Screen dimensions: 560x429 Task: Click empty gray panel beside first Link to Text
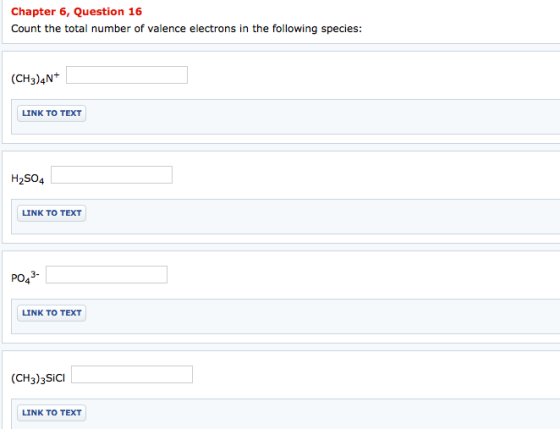321,117
